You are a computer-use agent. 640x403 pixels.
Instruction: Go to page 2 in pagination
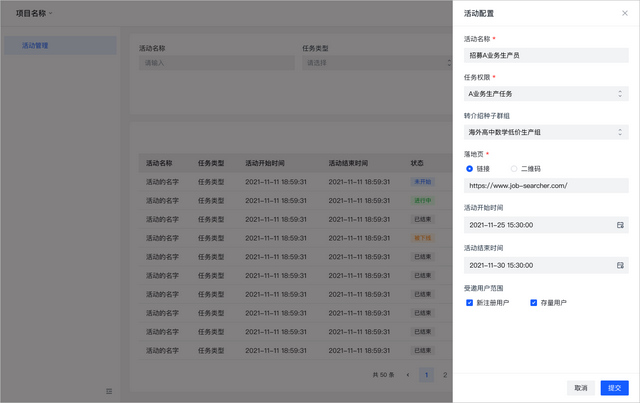[x=445, y=375]
